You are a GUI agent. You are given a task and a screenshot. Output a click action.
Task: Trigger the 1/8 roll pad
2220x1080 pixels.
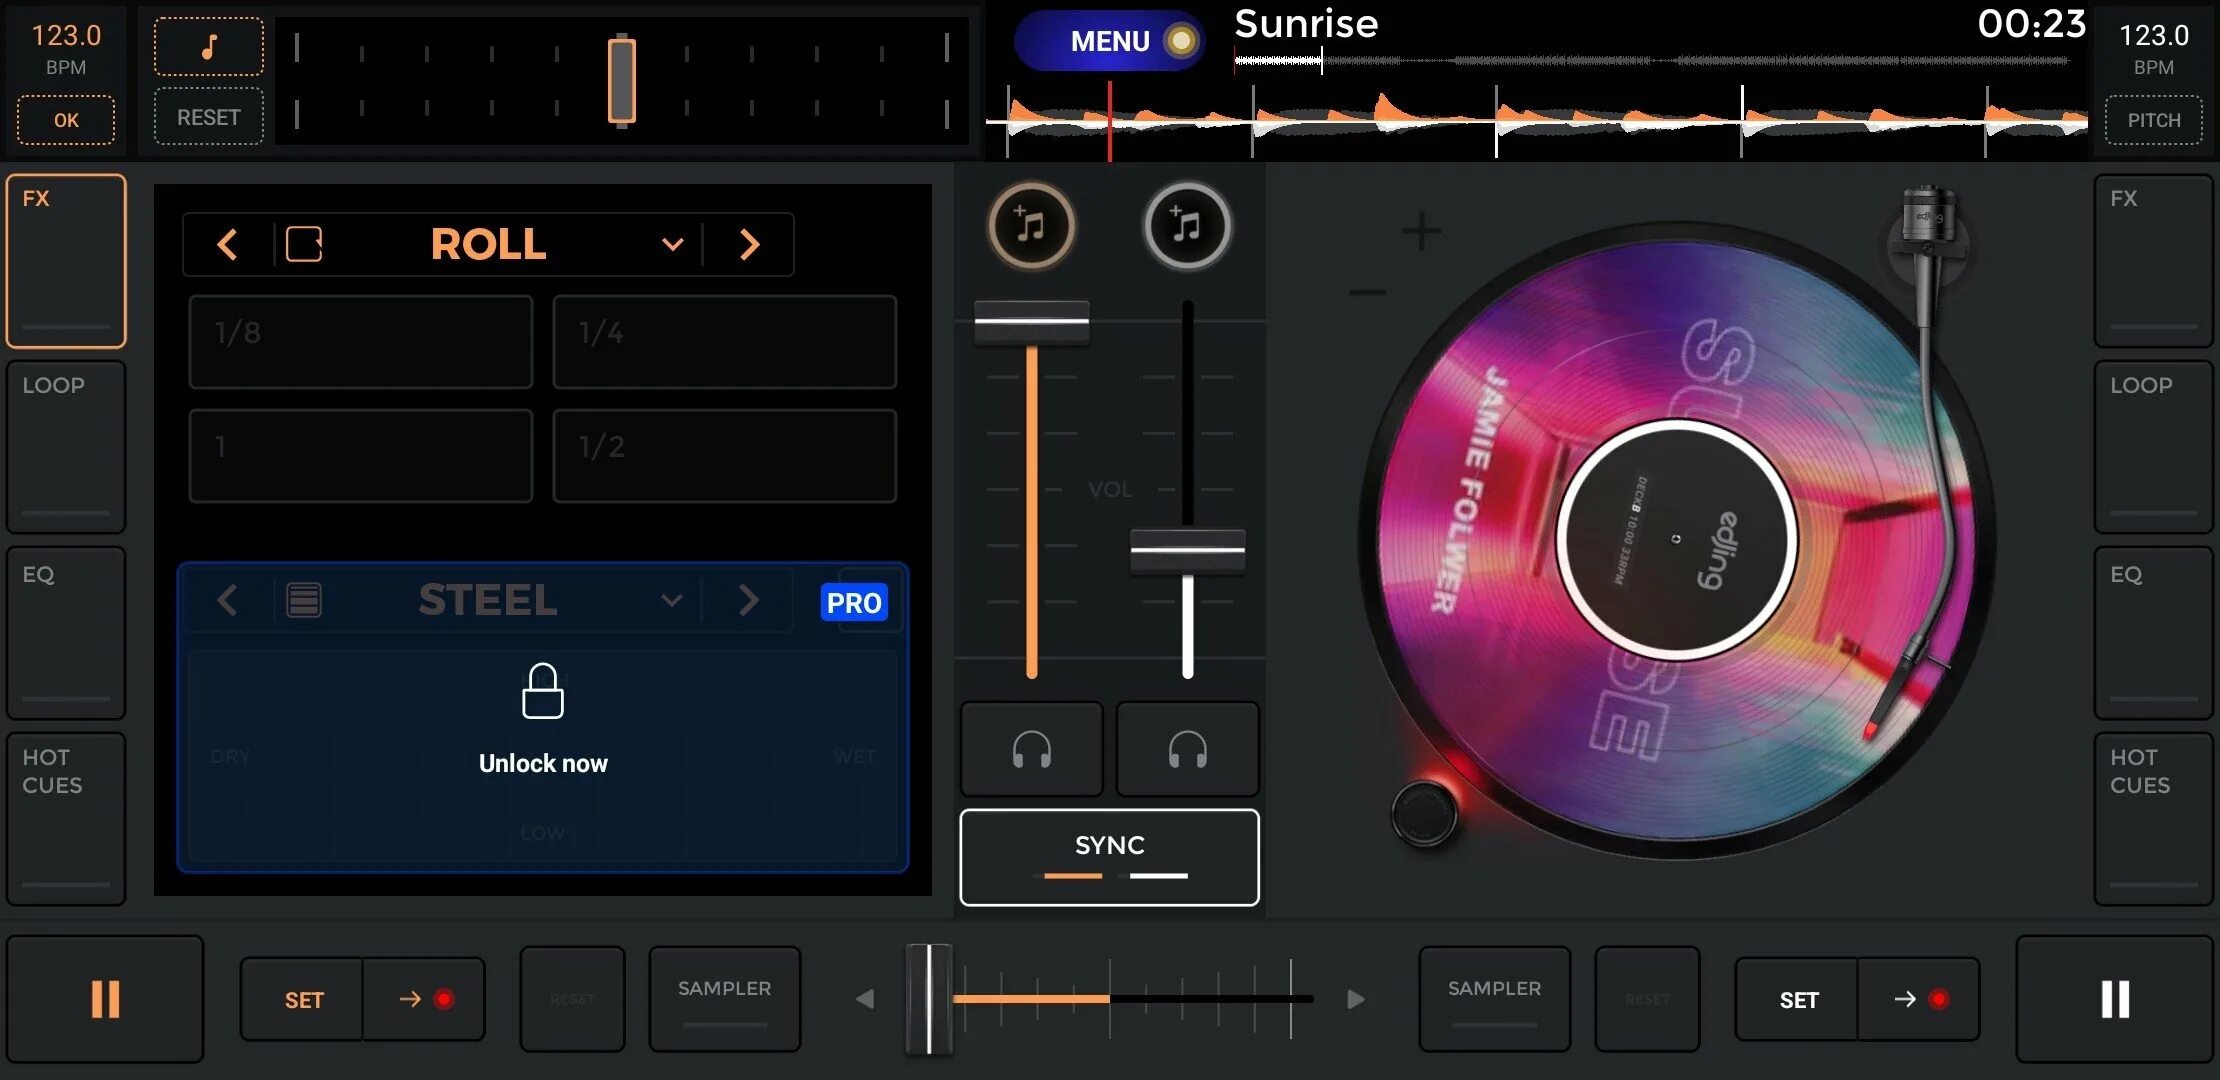(x=360, y=341)
